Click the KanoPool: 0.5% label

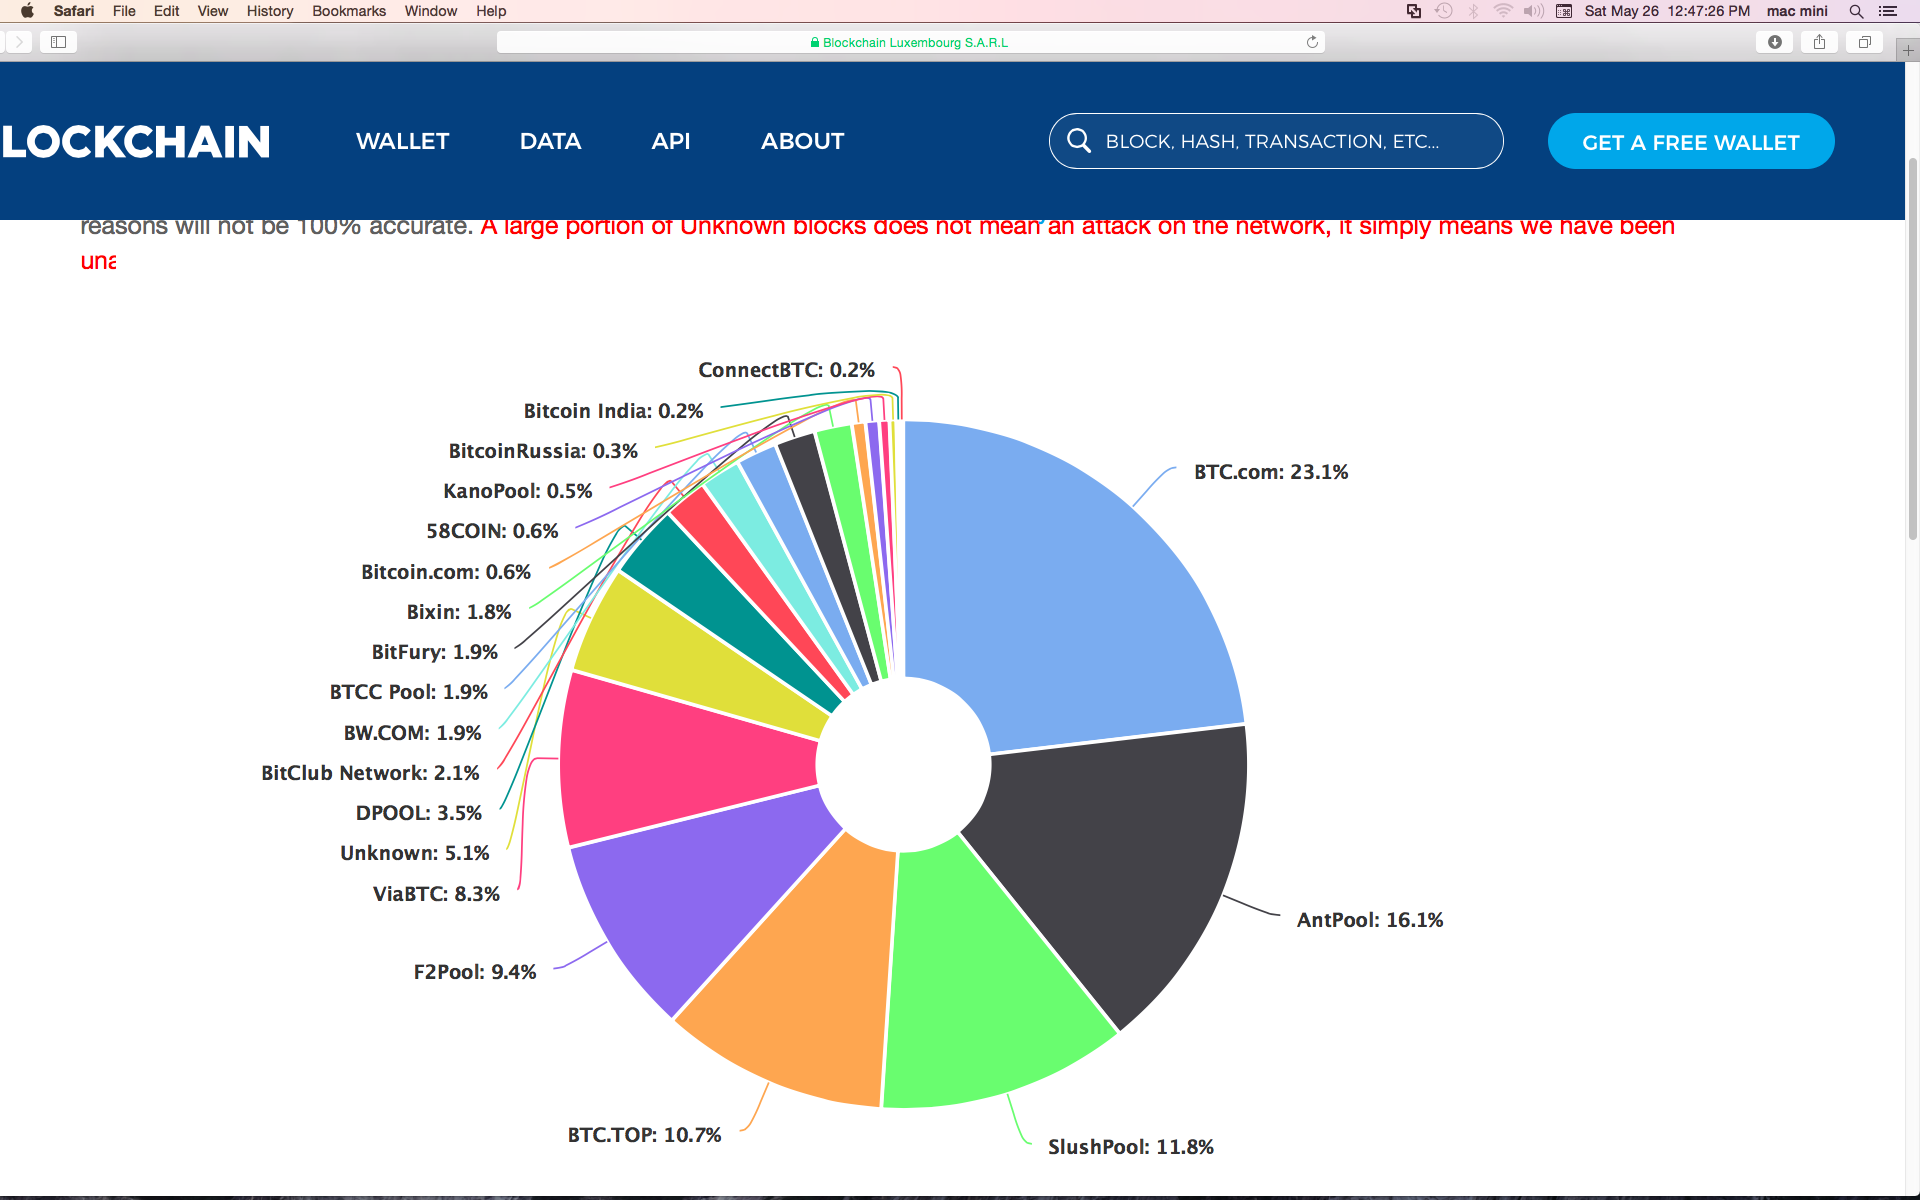click(x=518, y=491)
